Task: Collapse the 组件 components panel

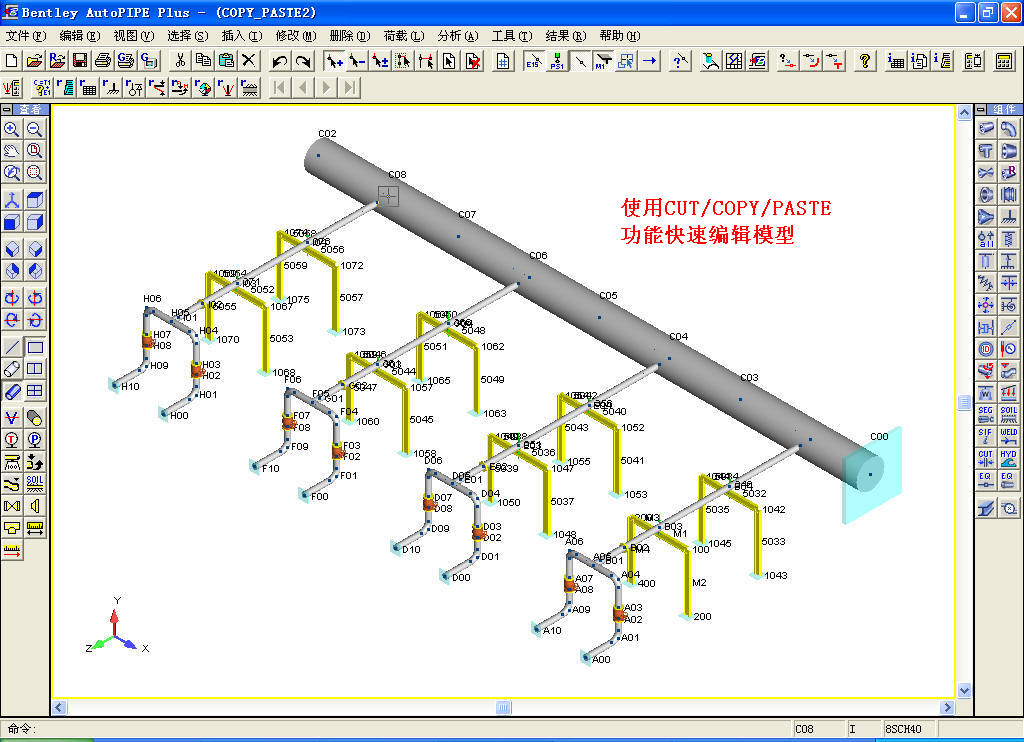Action: 981,109
